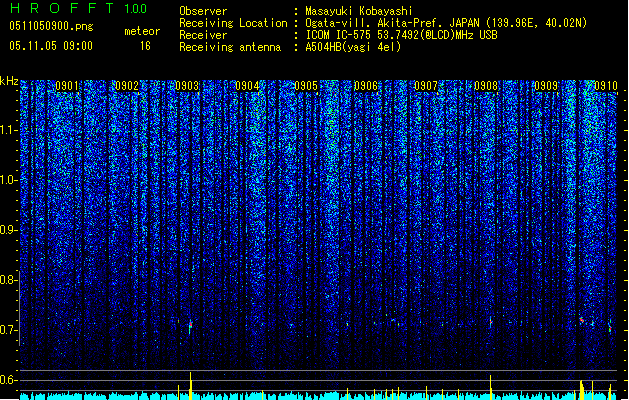Click the ICOM IC-575 53.7492 MHz receiver text
This screenshot has width=629, height=400.
tap(402, 35)
